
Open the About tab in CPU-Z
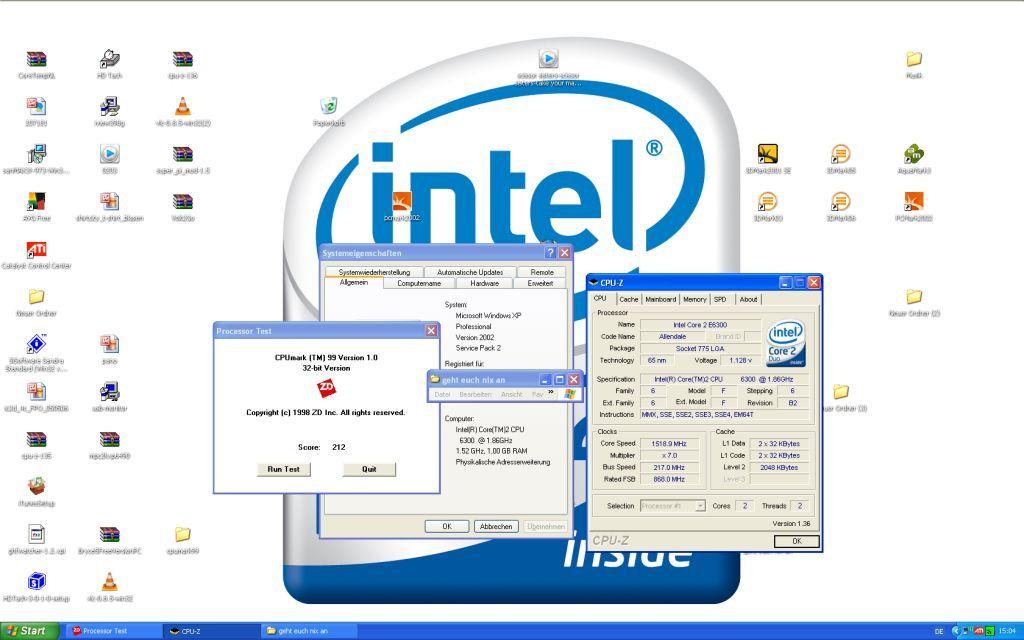748,299
